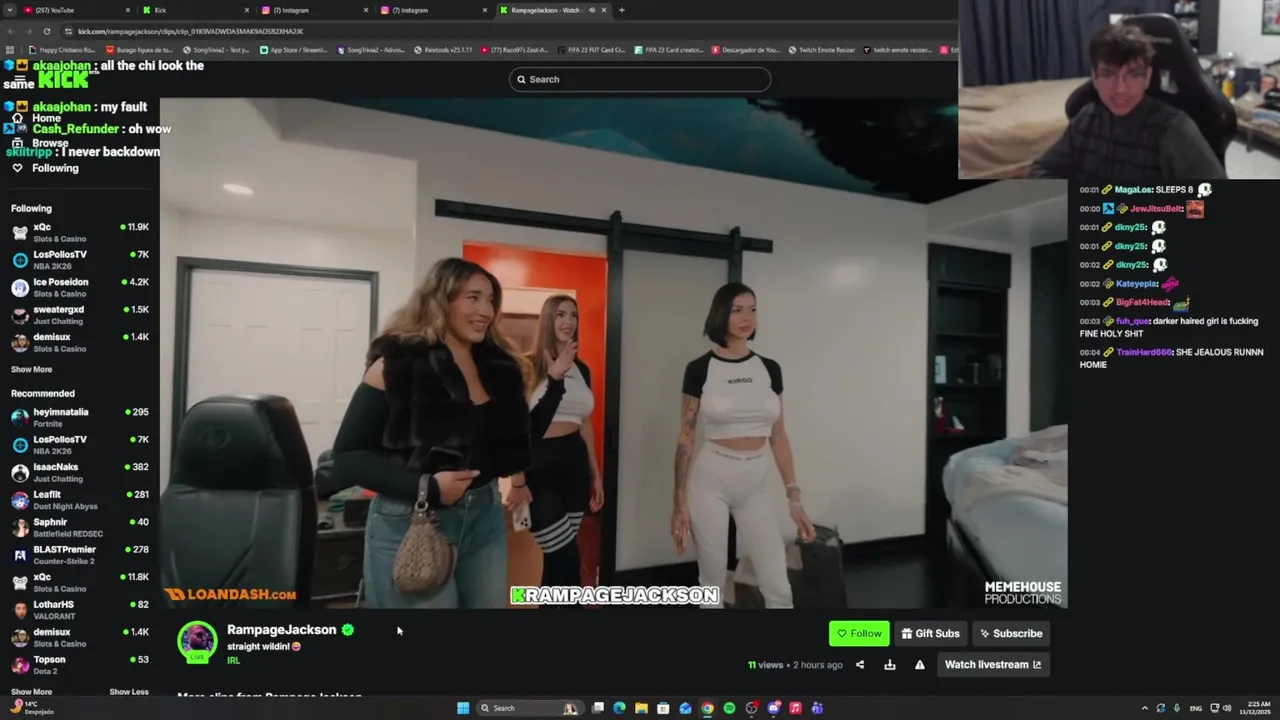
Task: Open sweatergxd channel in the sidebar
Action: 80,315
